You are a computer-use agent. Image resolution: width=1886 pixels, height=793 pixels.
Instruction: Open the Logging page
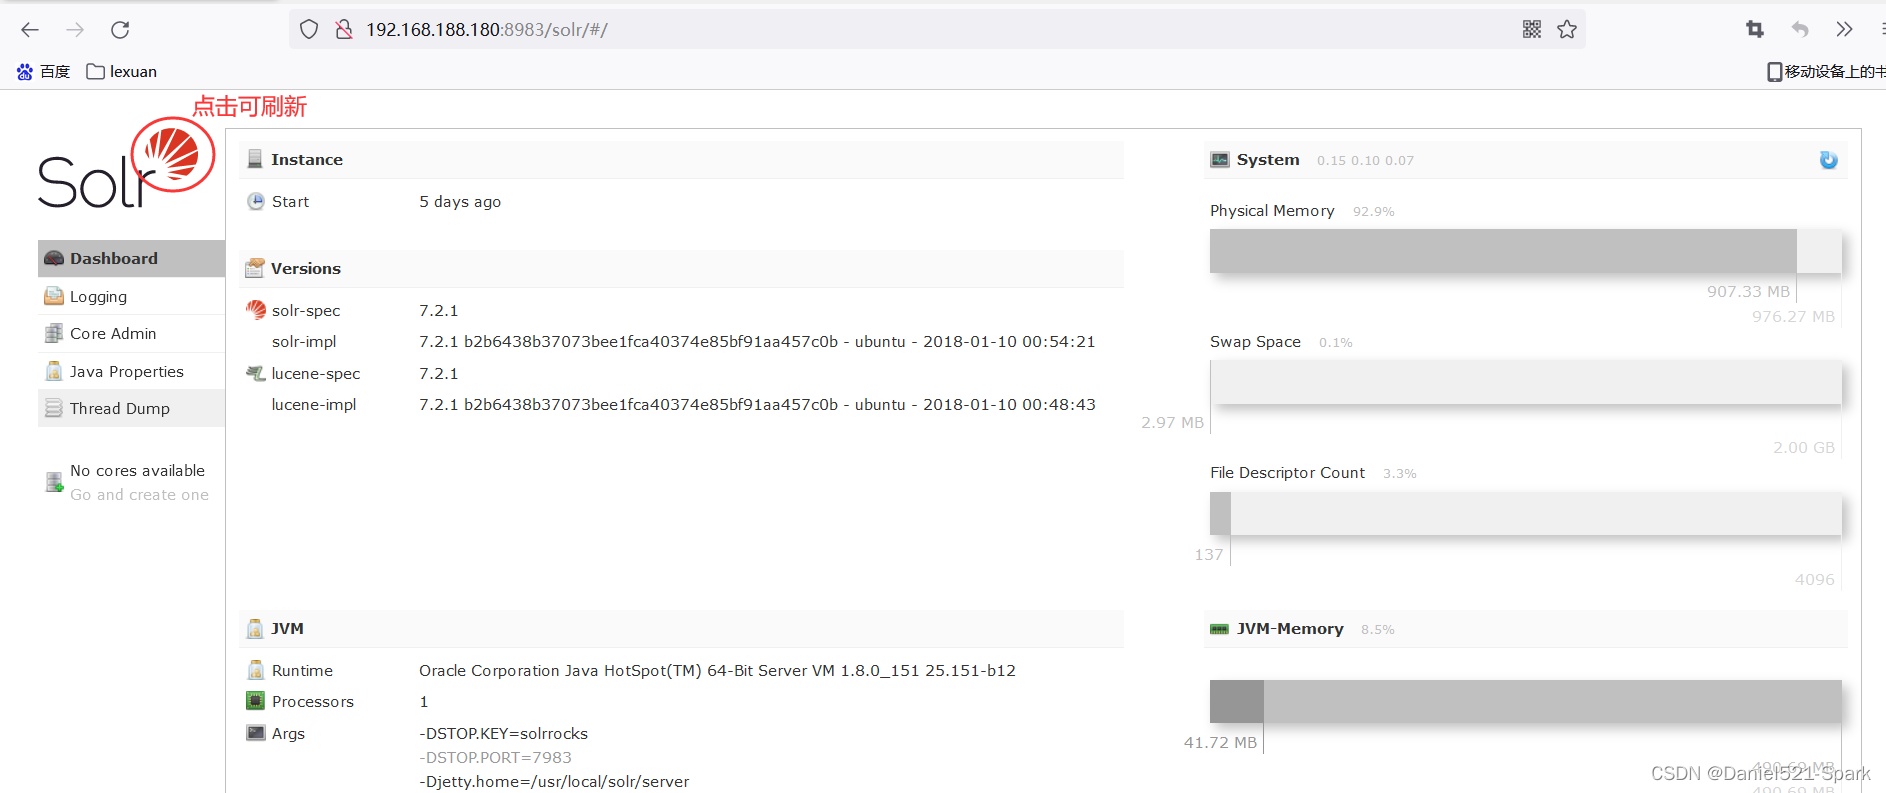coord(131,296)
